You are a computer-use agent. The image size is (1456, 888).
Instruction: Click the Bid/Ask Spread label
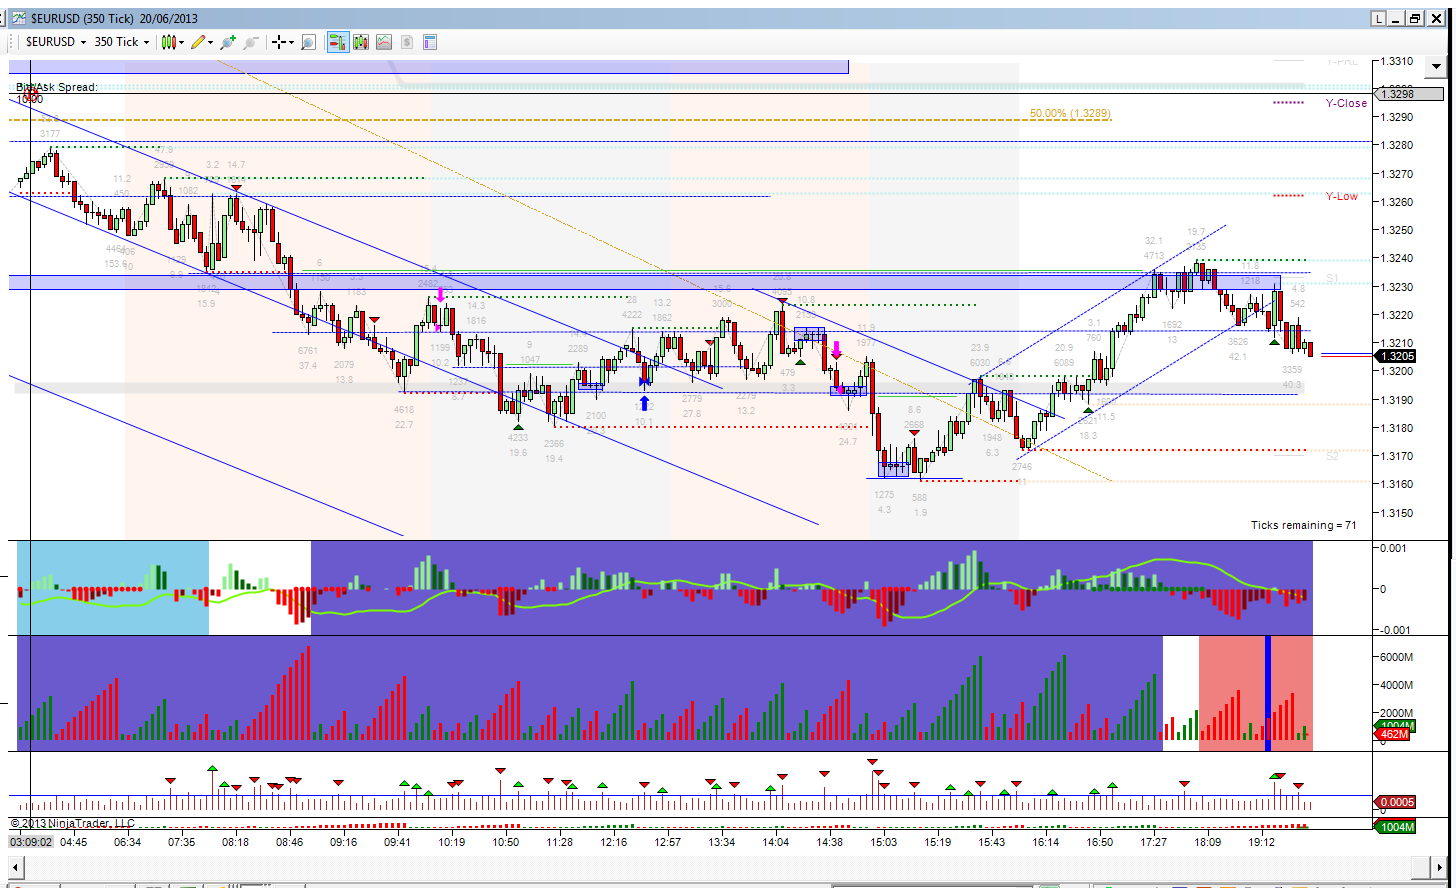click(57, 87)
